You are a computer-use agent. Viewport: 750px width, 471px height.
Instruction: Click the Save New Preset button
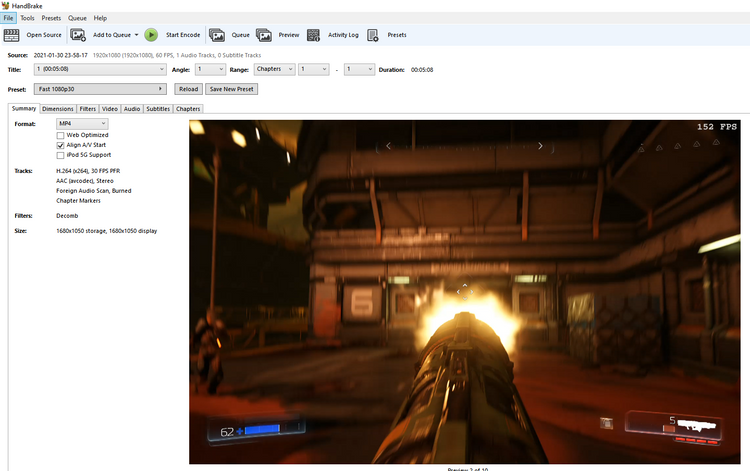(x=232, y=89)
